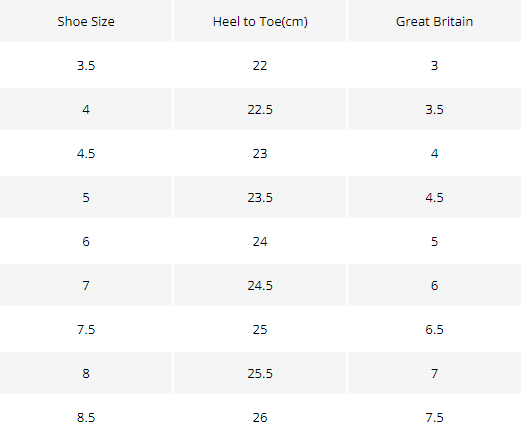Image resolution: width=521 pixels, height=437 pixels.
Task: Click the 25.5 cm length cell
Action: pyautogui.click(x=260, y=373)
